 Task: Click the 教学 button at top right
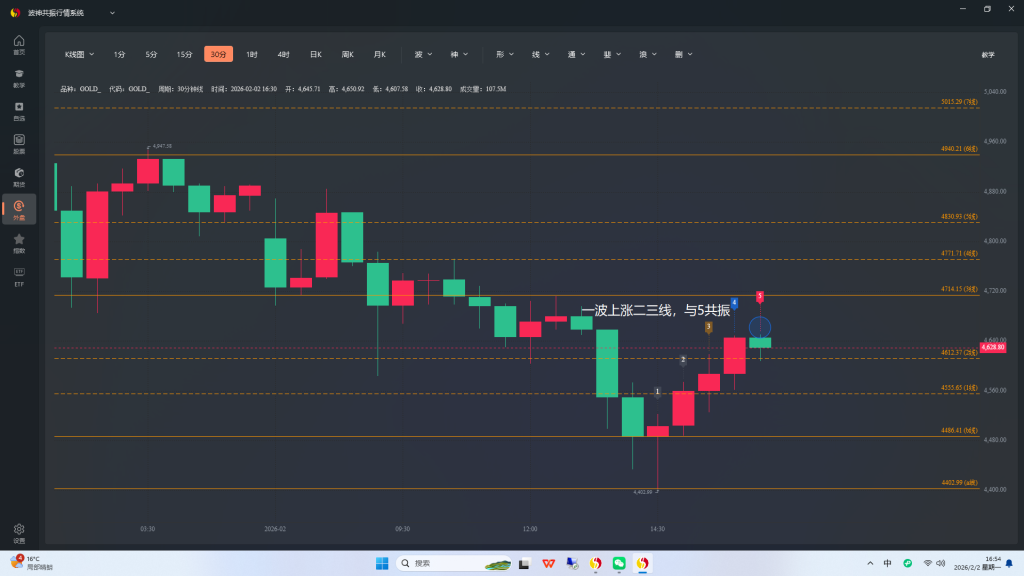[x=988, y=54]
